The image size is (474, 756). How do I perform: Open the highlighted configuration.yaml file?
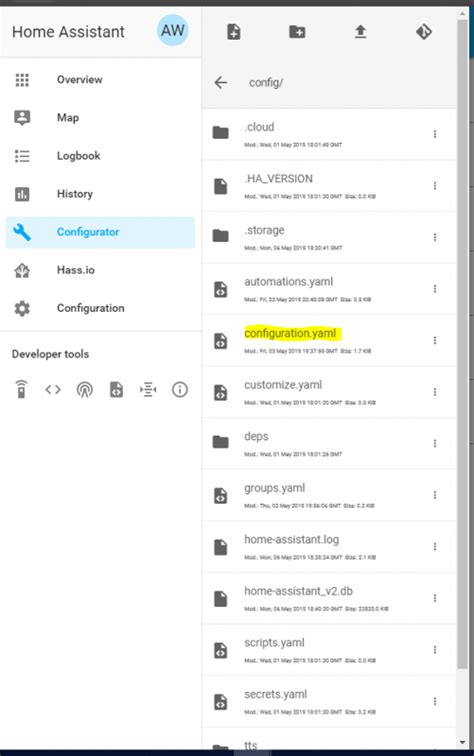[x=329, y=340]
